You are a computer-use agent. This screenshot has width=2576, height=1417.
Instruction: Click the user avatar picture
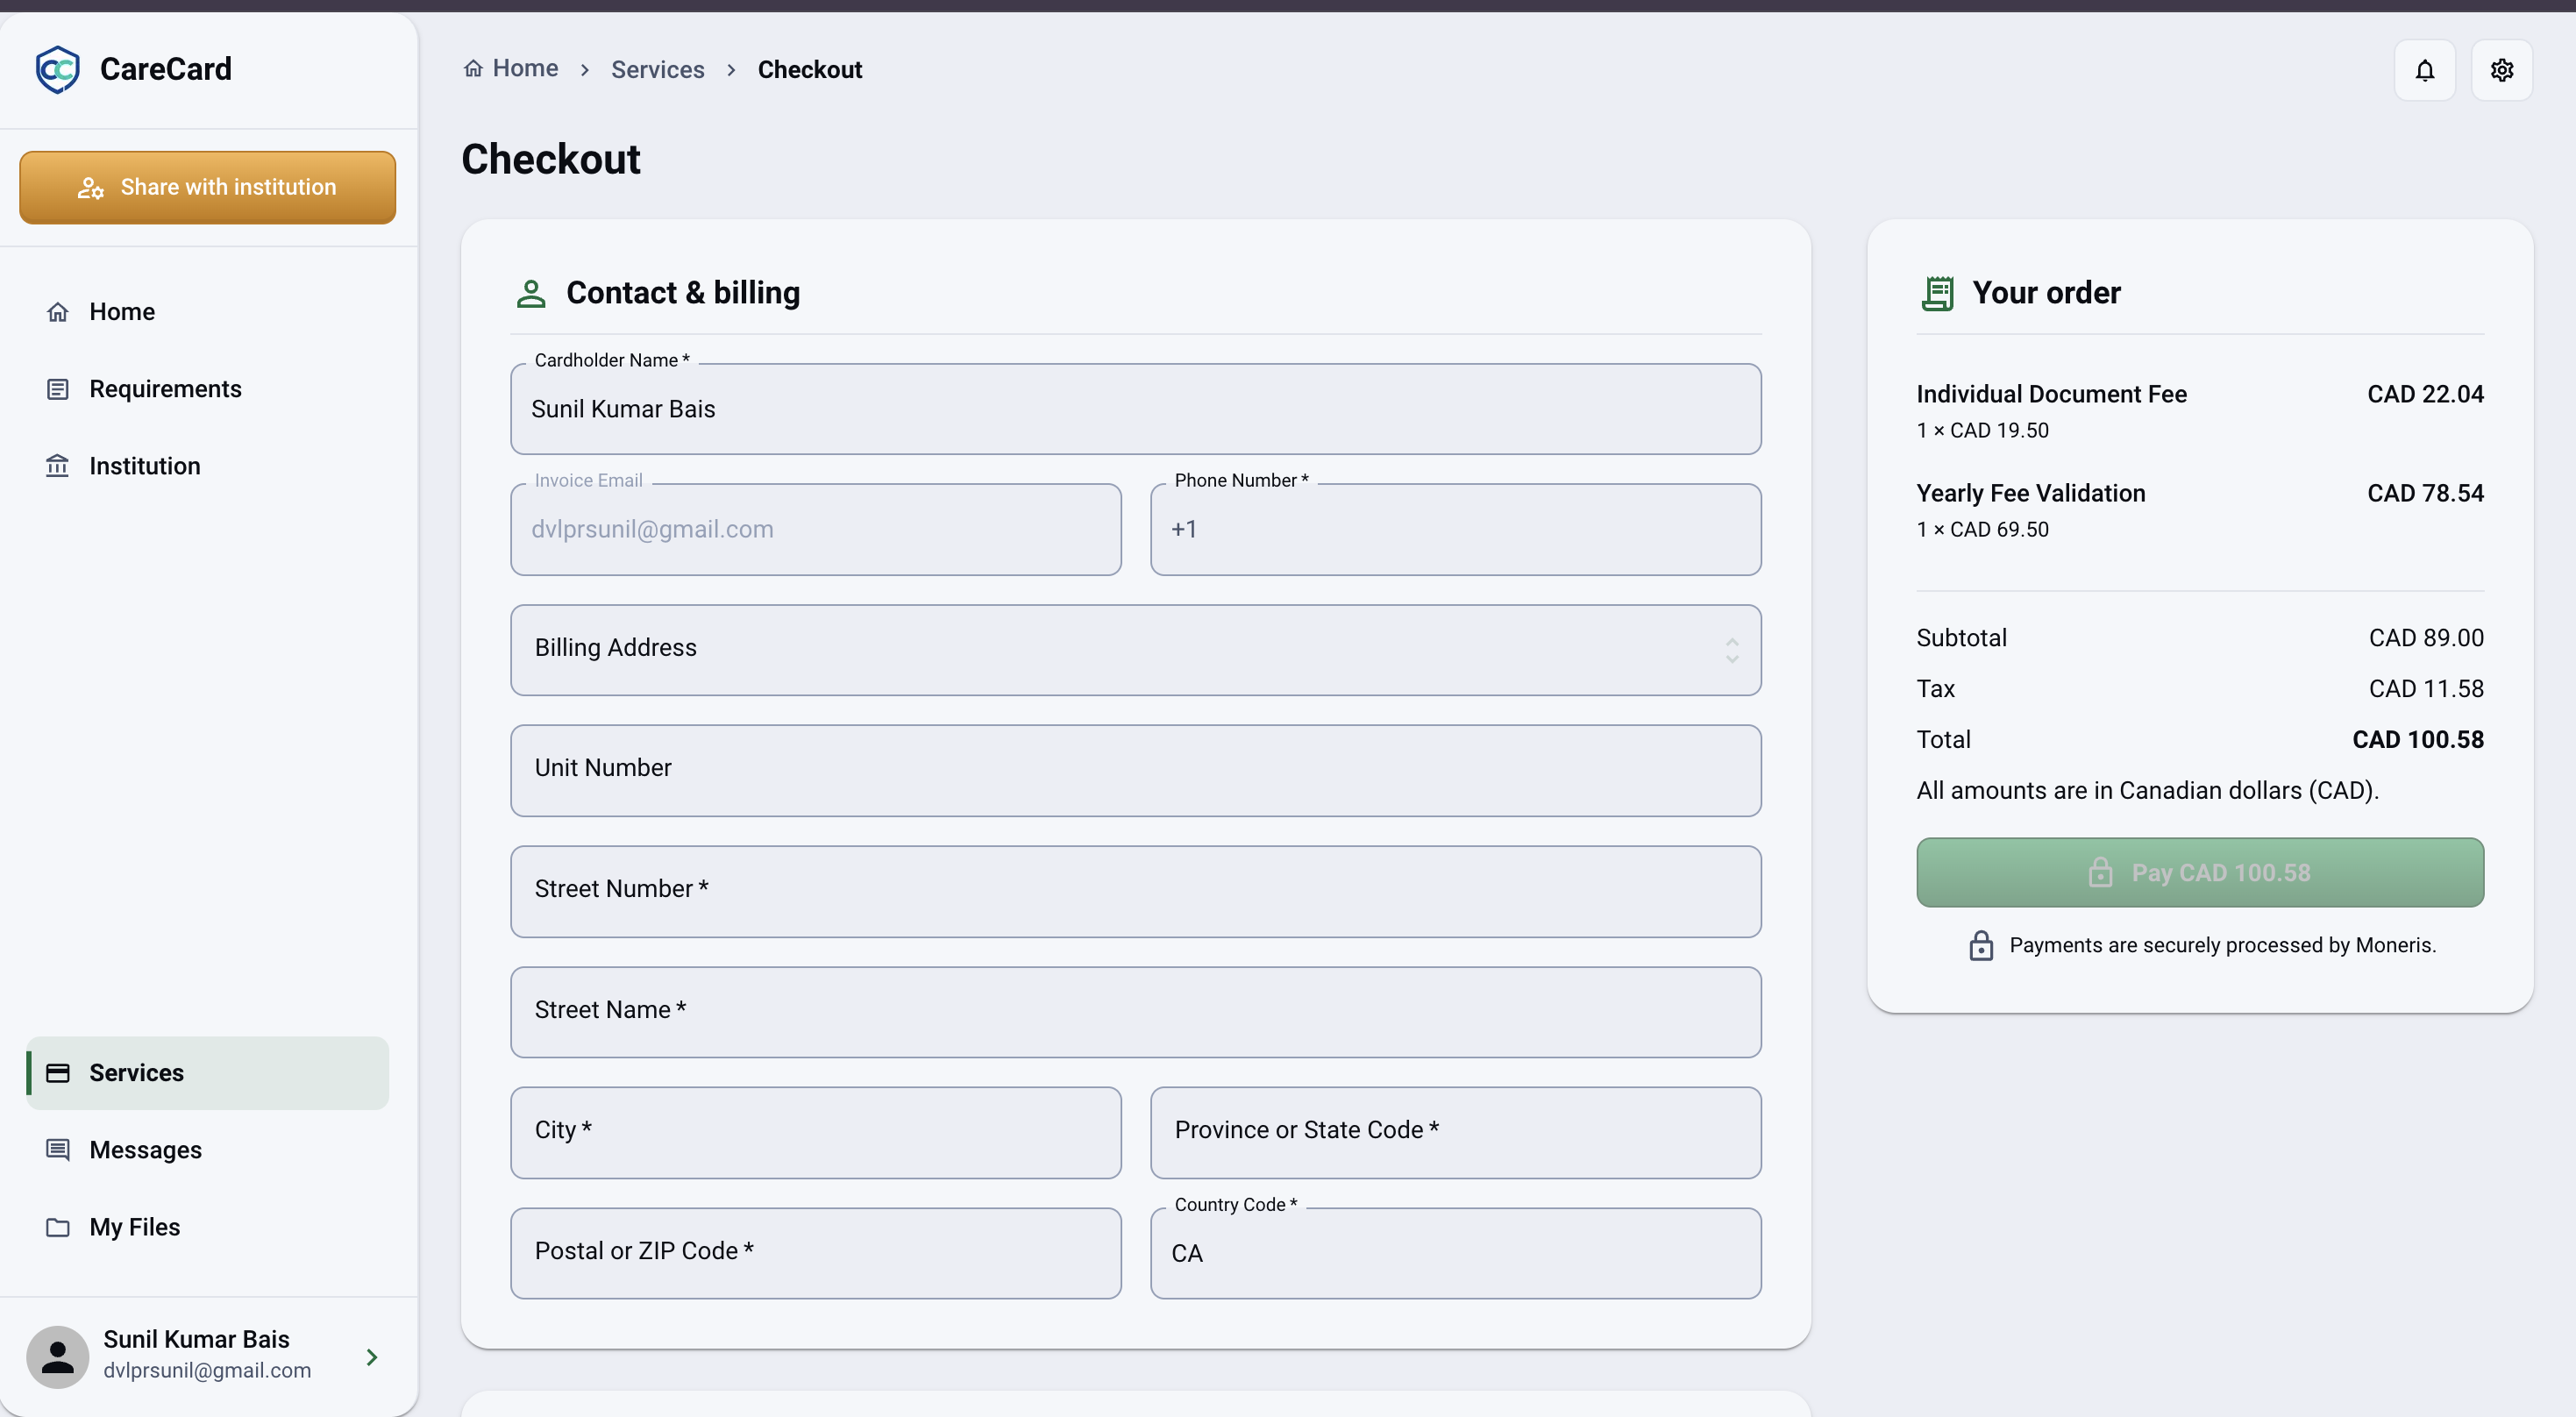(58, 1357)
